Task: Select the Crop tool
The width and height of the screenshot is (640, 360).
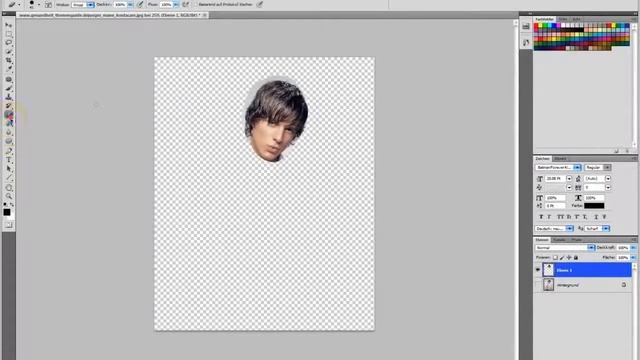Action: pos(9,60)
